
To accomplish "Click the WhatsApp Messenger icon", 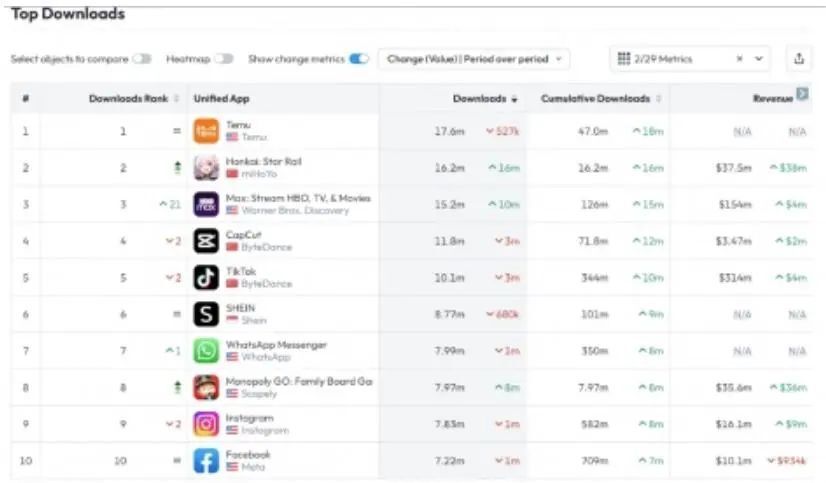I will tap(205, 351).
